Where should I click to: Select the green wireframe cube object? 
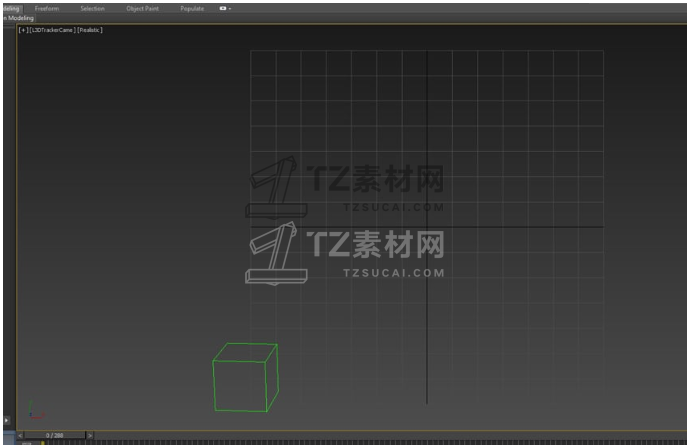pos(245,377)
